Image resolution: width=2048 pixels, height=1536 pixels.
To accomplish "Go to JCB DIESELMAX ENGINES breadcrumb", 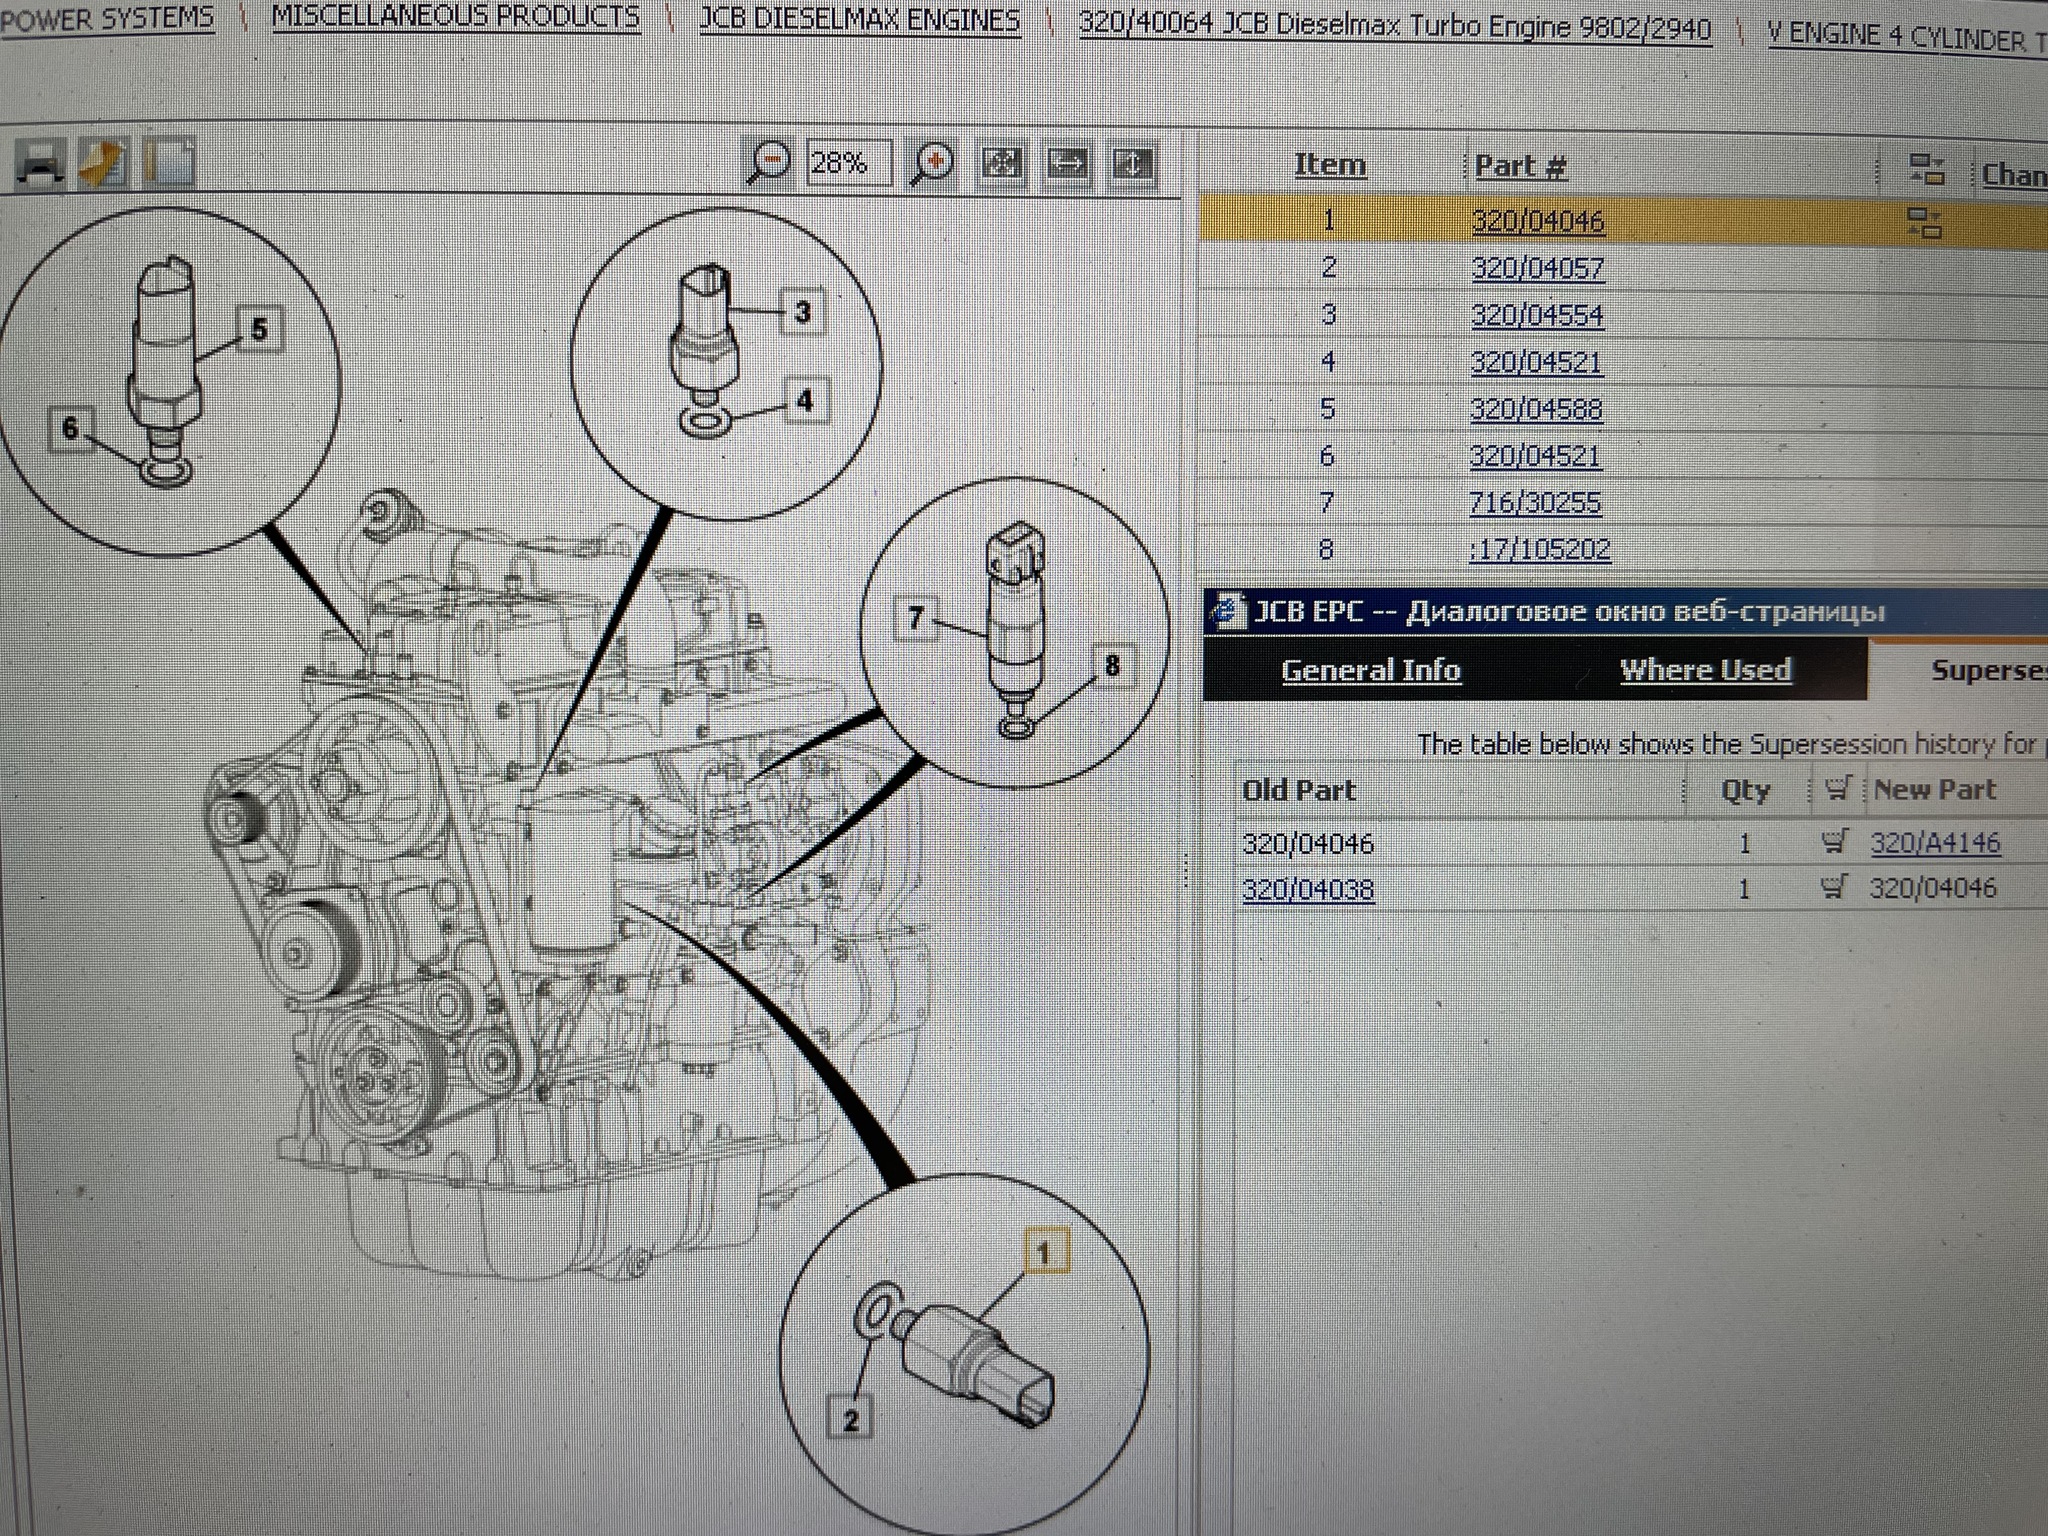I will point(859,19).
